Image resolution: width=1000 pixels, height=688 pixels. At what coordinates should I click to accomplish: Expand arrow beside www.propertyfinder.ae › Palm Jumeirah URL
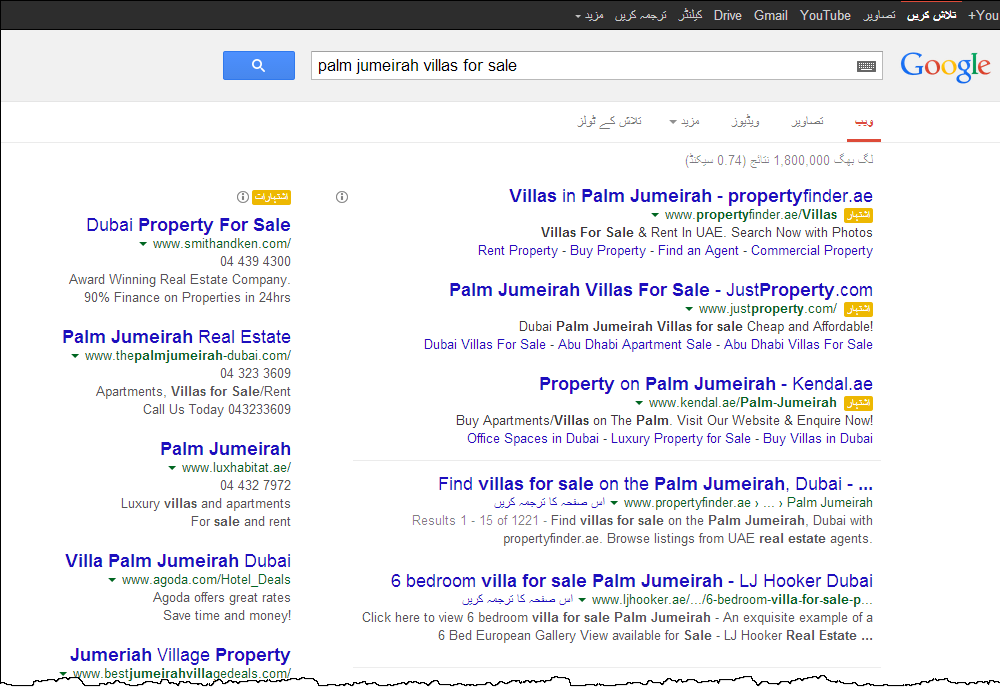[614, 503]
